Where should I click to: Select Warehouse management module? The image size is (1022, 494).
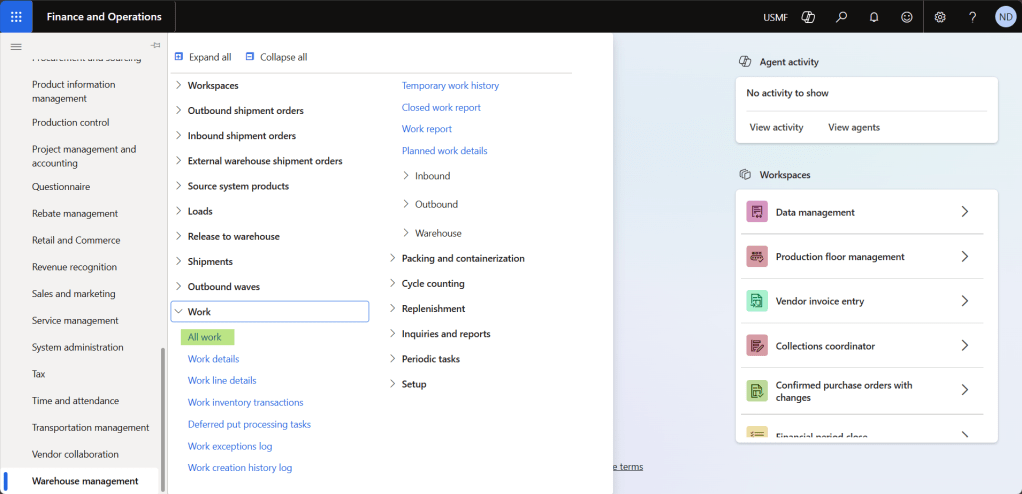(85, 481)
